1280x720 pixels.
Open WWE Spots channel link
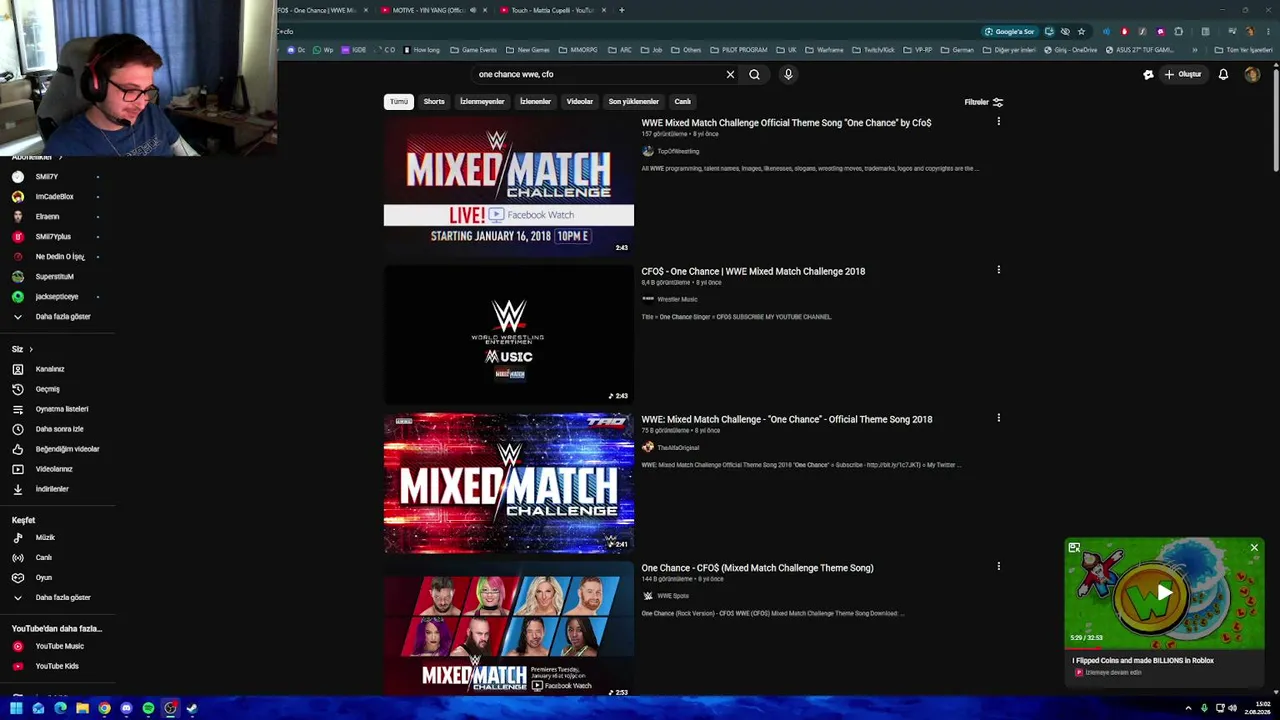point(673,595)
